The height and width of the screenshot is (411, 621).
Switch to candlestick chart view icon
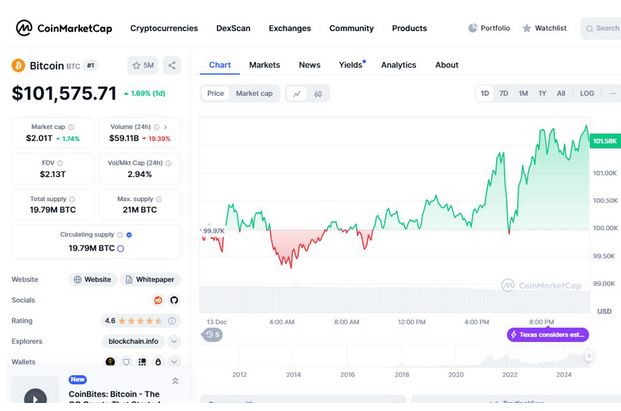click(318, 93)
